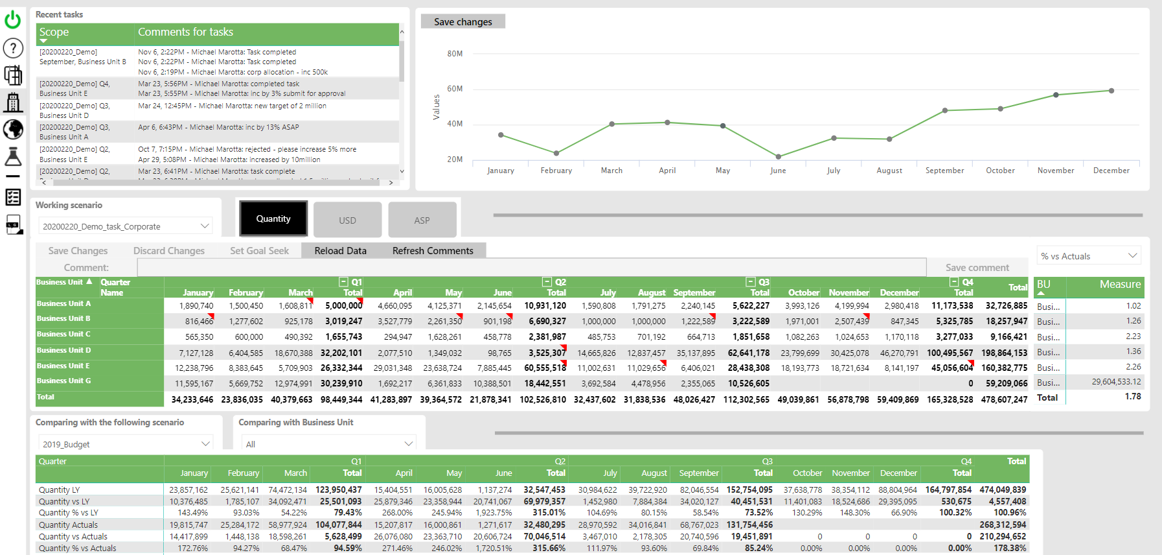Switch to the Quantity tab
Viewport: 1162px width, 555px height.
[x=273, y=219]
